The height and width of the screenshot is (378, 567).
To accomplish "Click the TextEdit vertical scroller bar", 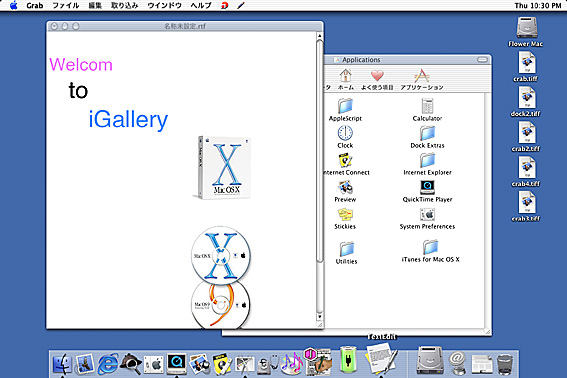I will click(x=320, y=151).
